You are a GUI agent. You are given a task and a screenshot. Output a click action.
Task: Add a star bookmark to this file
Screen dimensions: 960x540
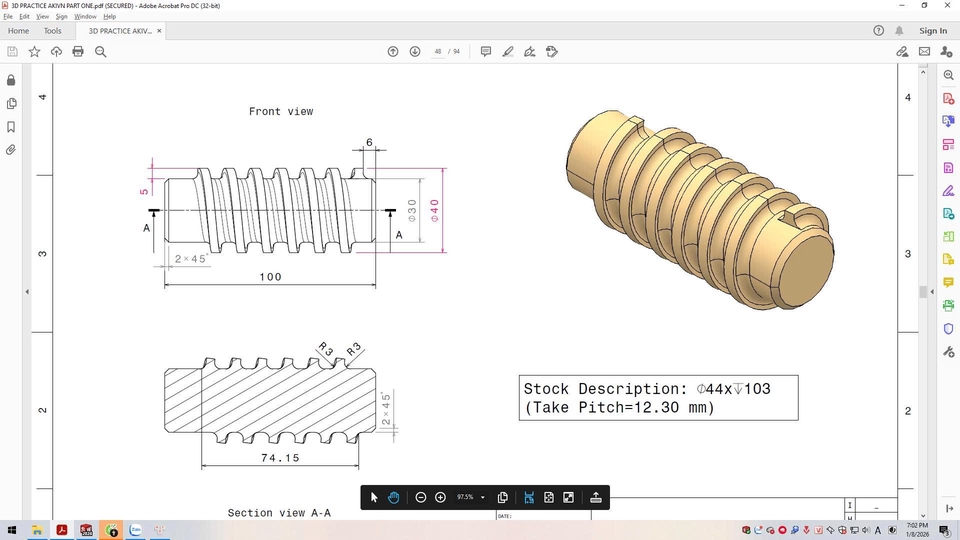tap(34, 52)
